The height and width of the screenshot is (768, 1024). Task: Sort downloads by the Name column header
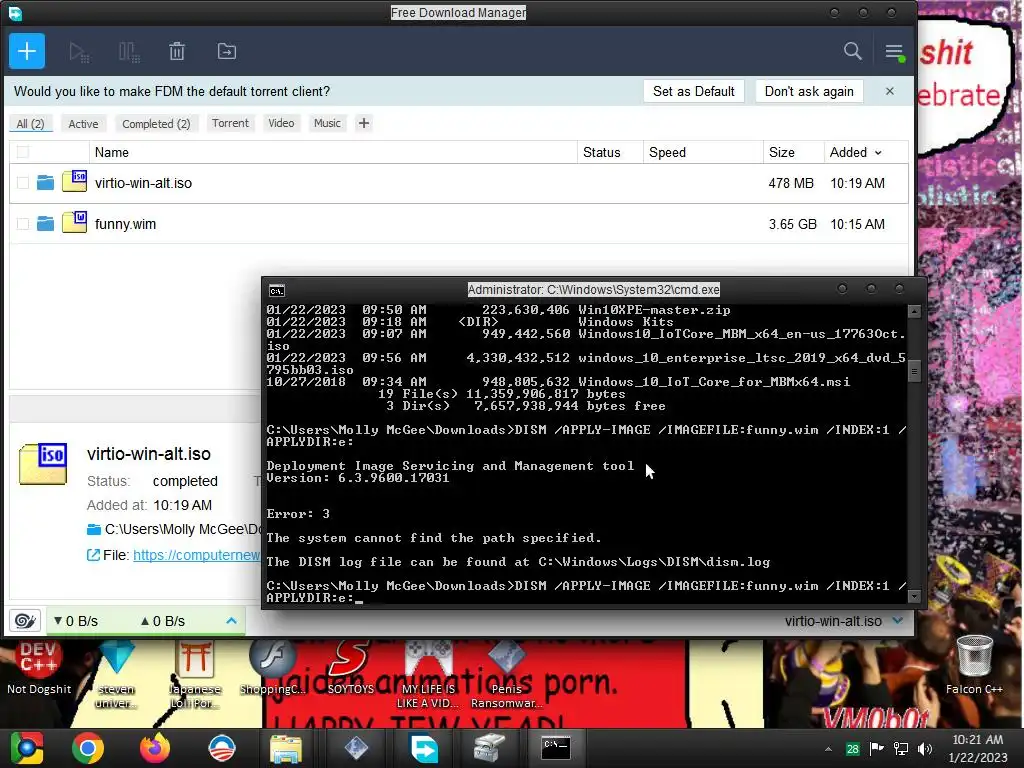[x=333, y=152]
